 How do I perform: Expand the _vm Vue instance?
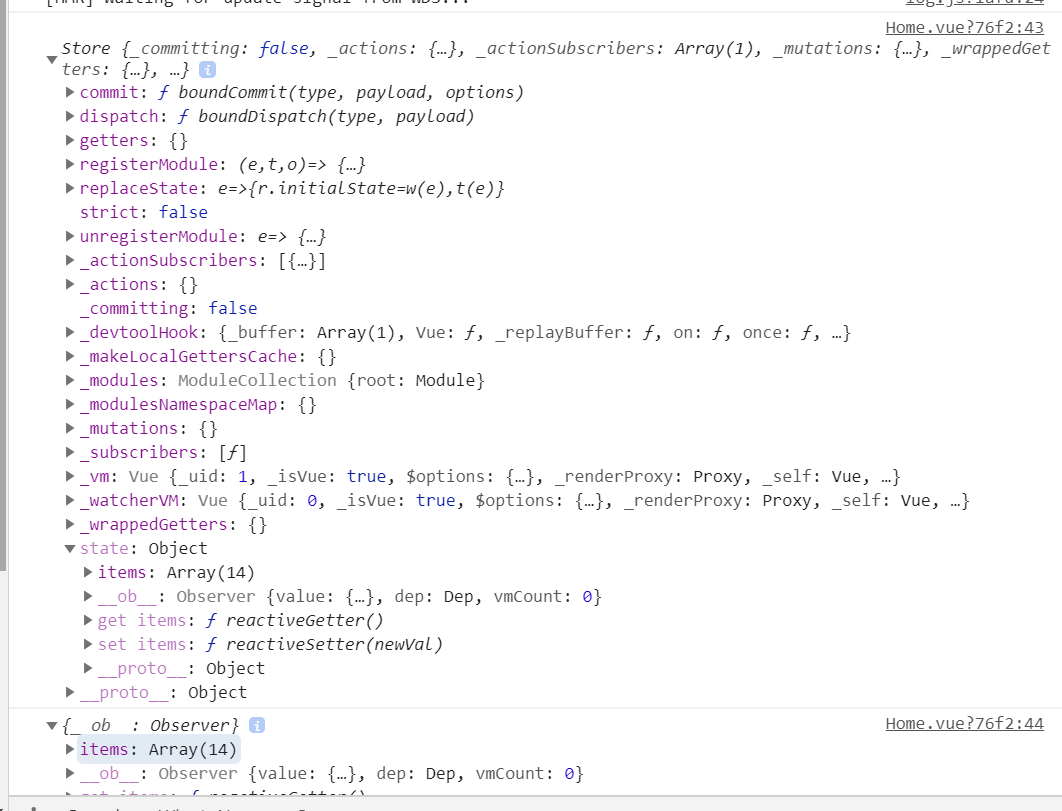point(70,476)
